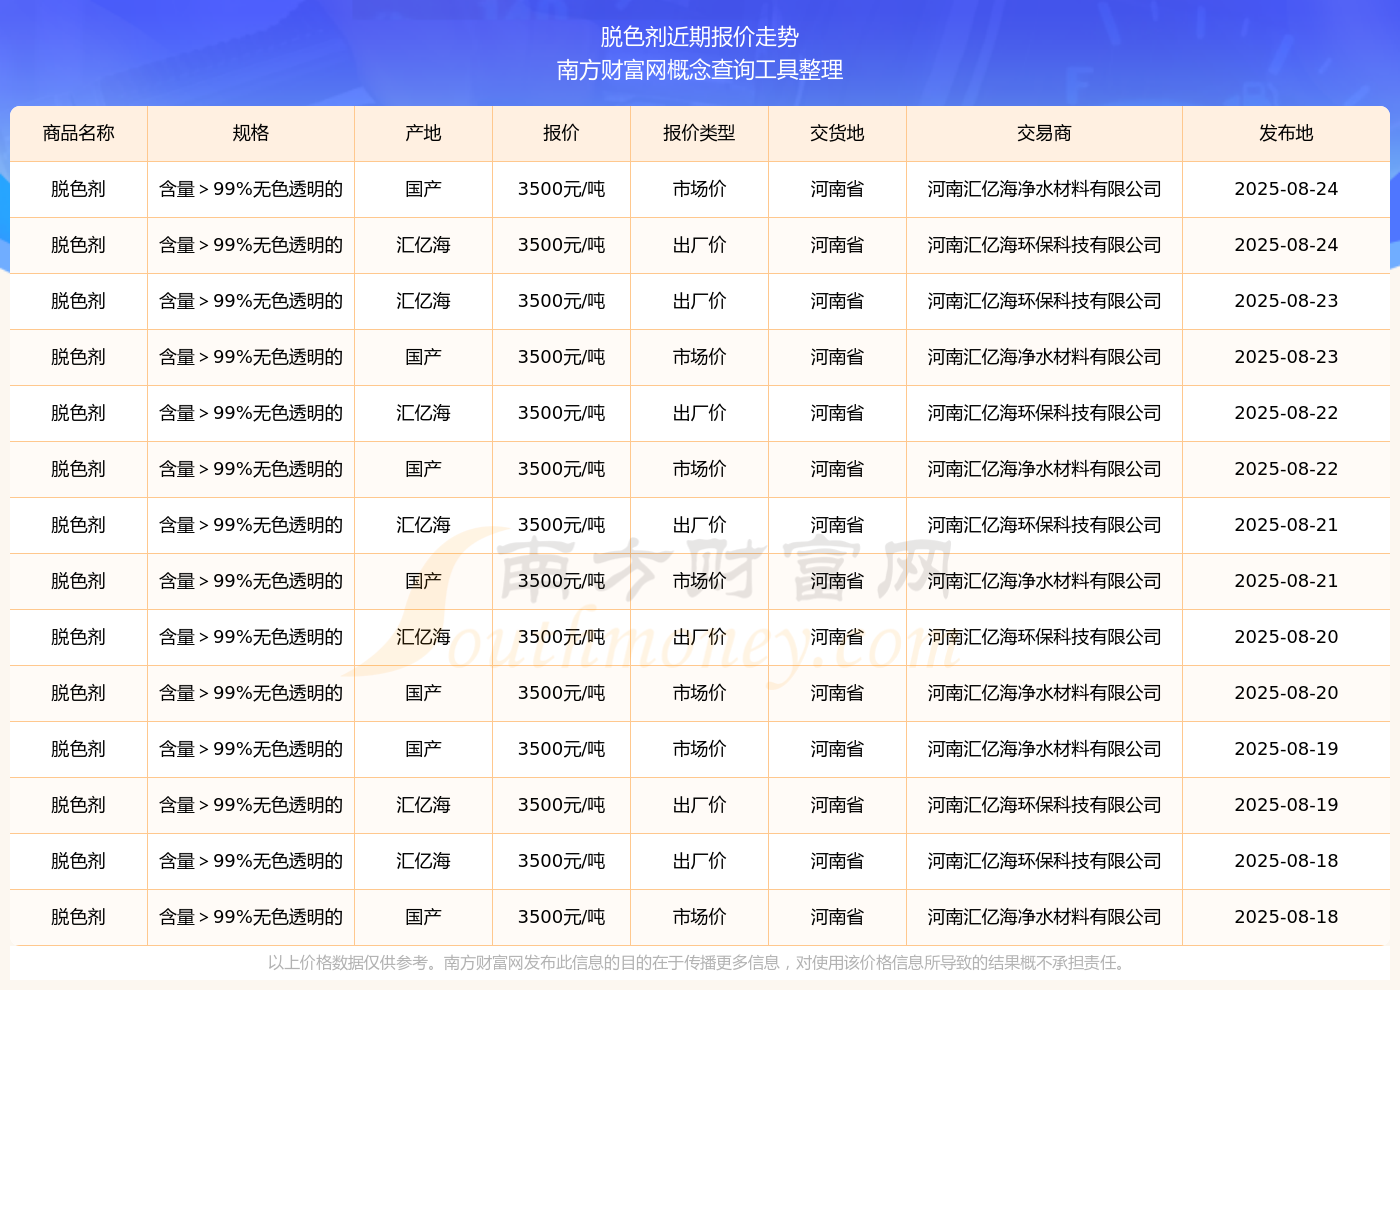This screenshot has width=1400, height=1205.
Task: Select the 交易商 column header
Action: (1044, 133)
